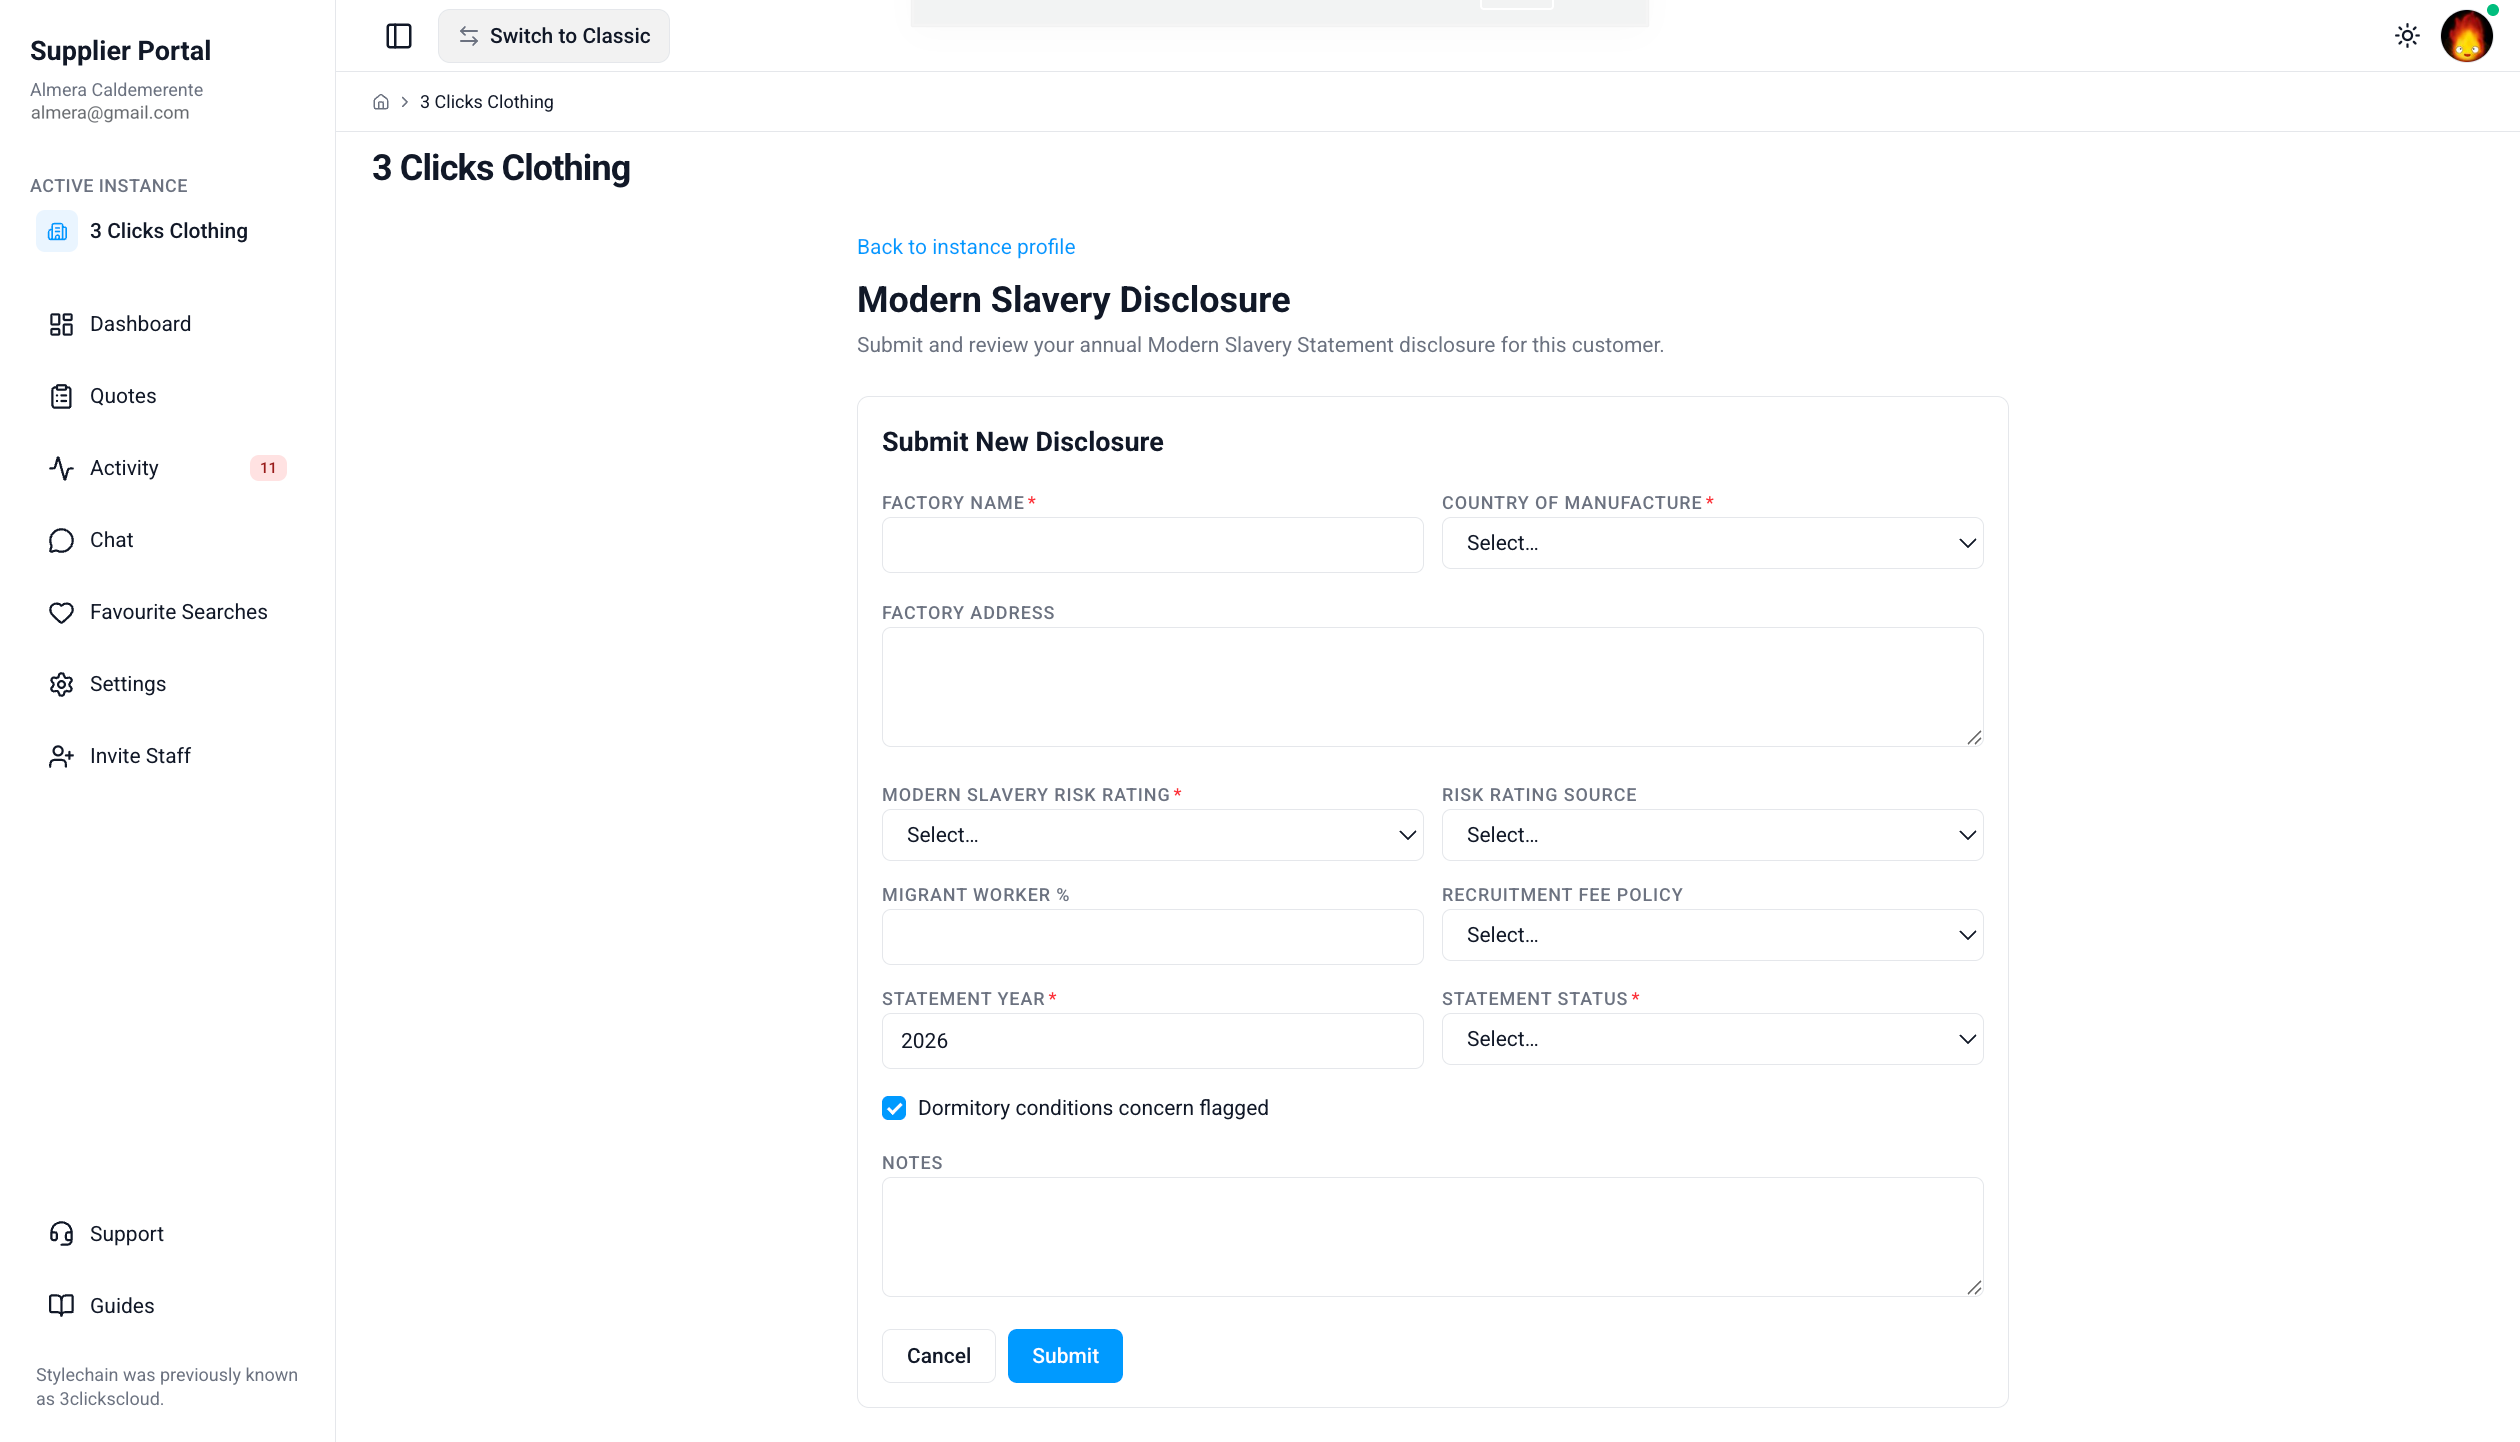
Task: Click the Statement Year field showing 2026
Action: [1152, 1041]
